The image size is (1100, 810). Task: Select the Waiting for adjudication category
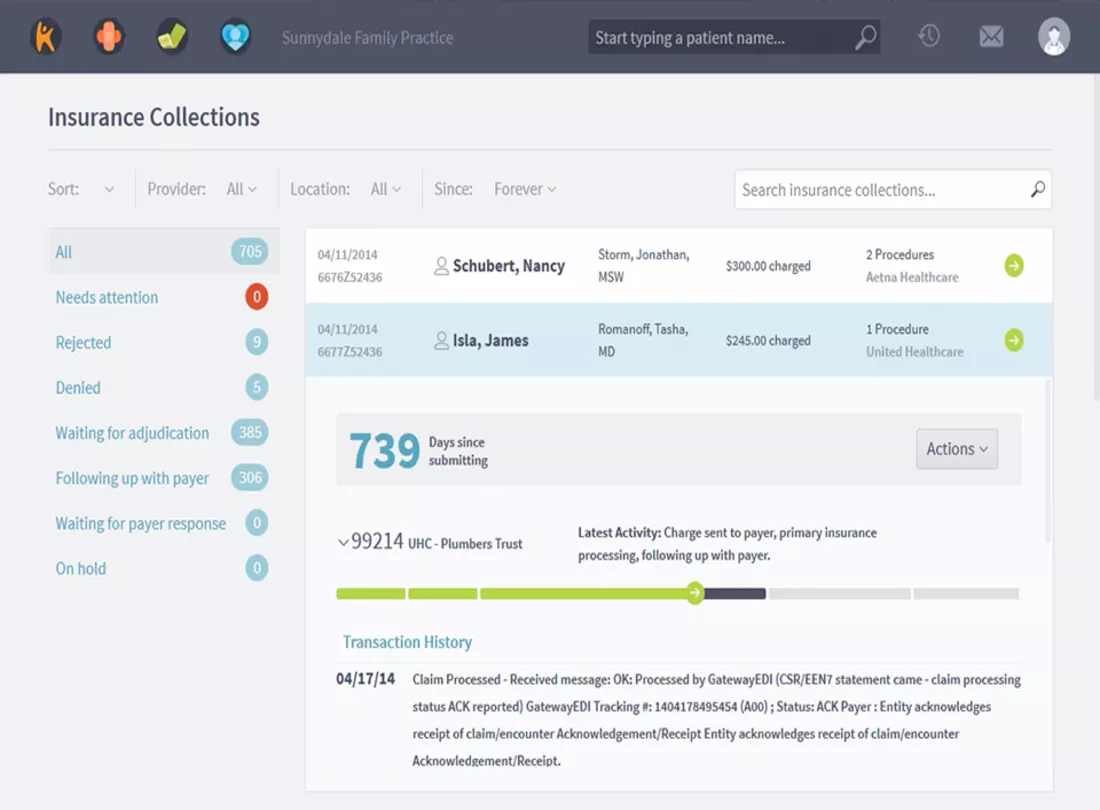pos(131,433)
